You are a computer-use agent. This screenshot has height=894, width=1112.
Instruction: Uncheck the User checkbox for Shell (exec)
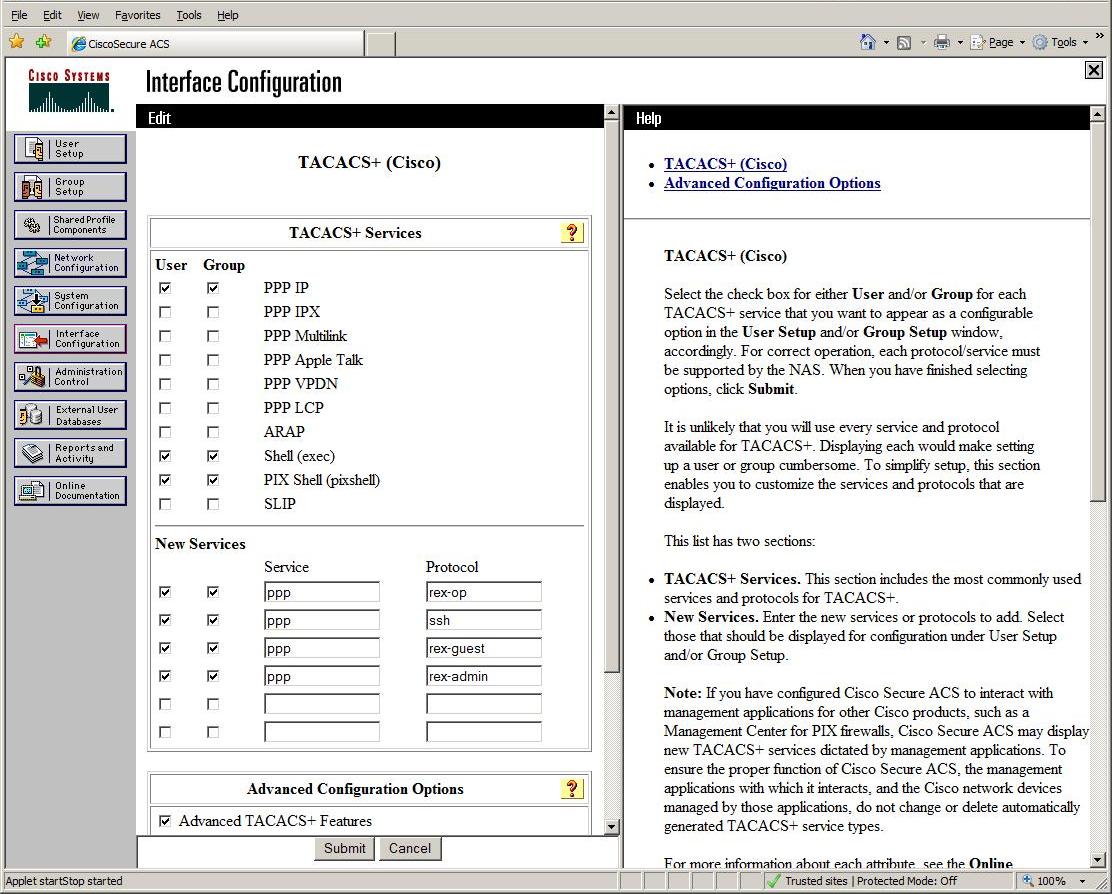[165, 456]
